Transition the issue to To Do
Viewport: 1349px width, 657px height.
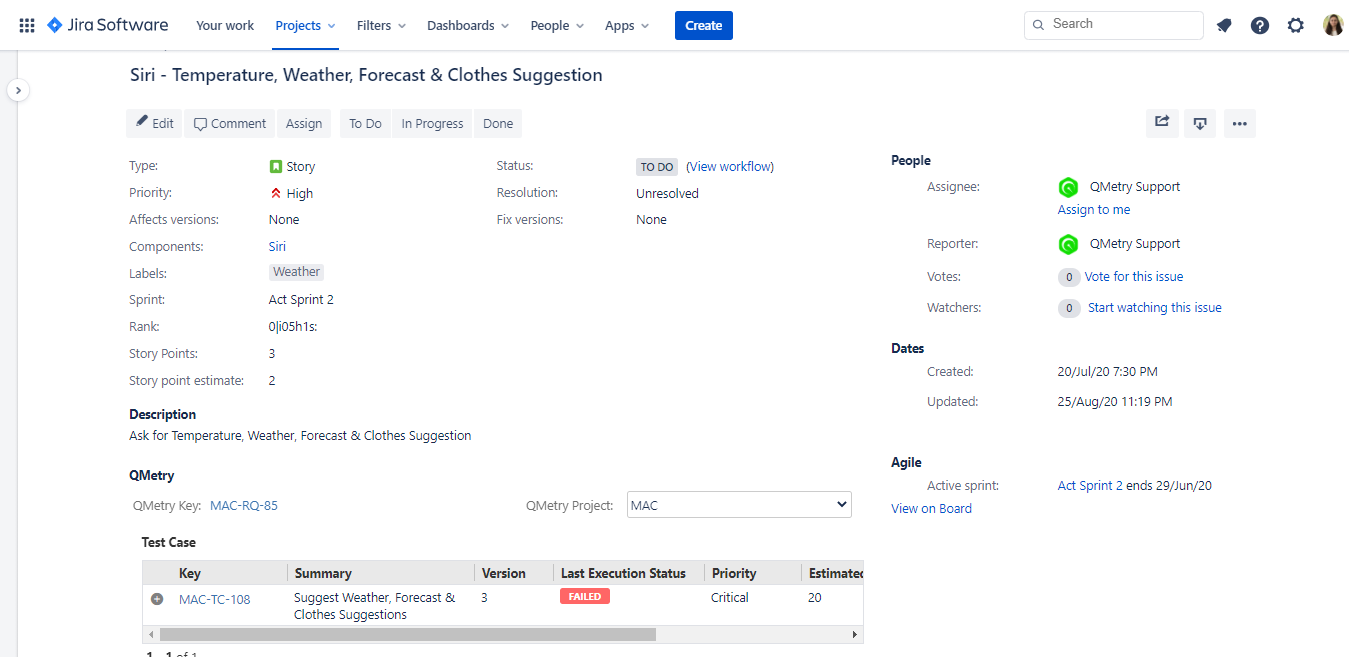point(365,123)
